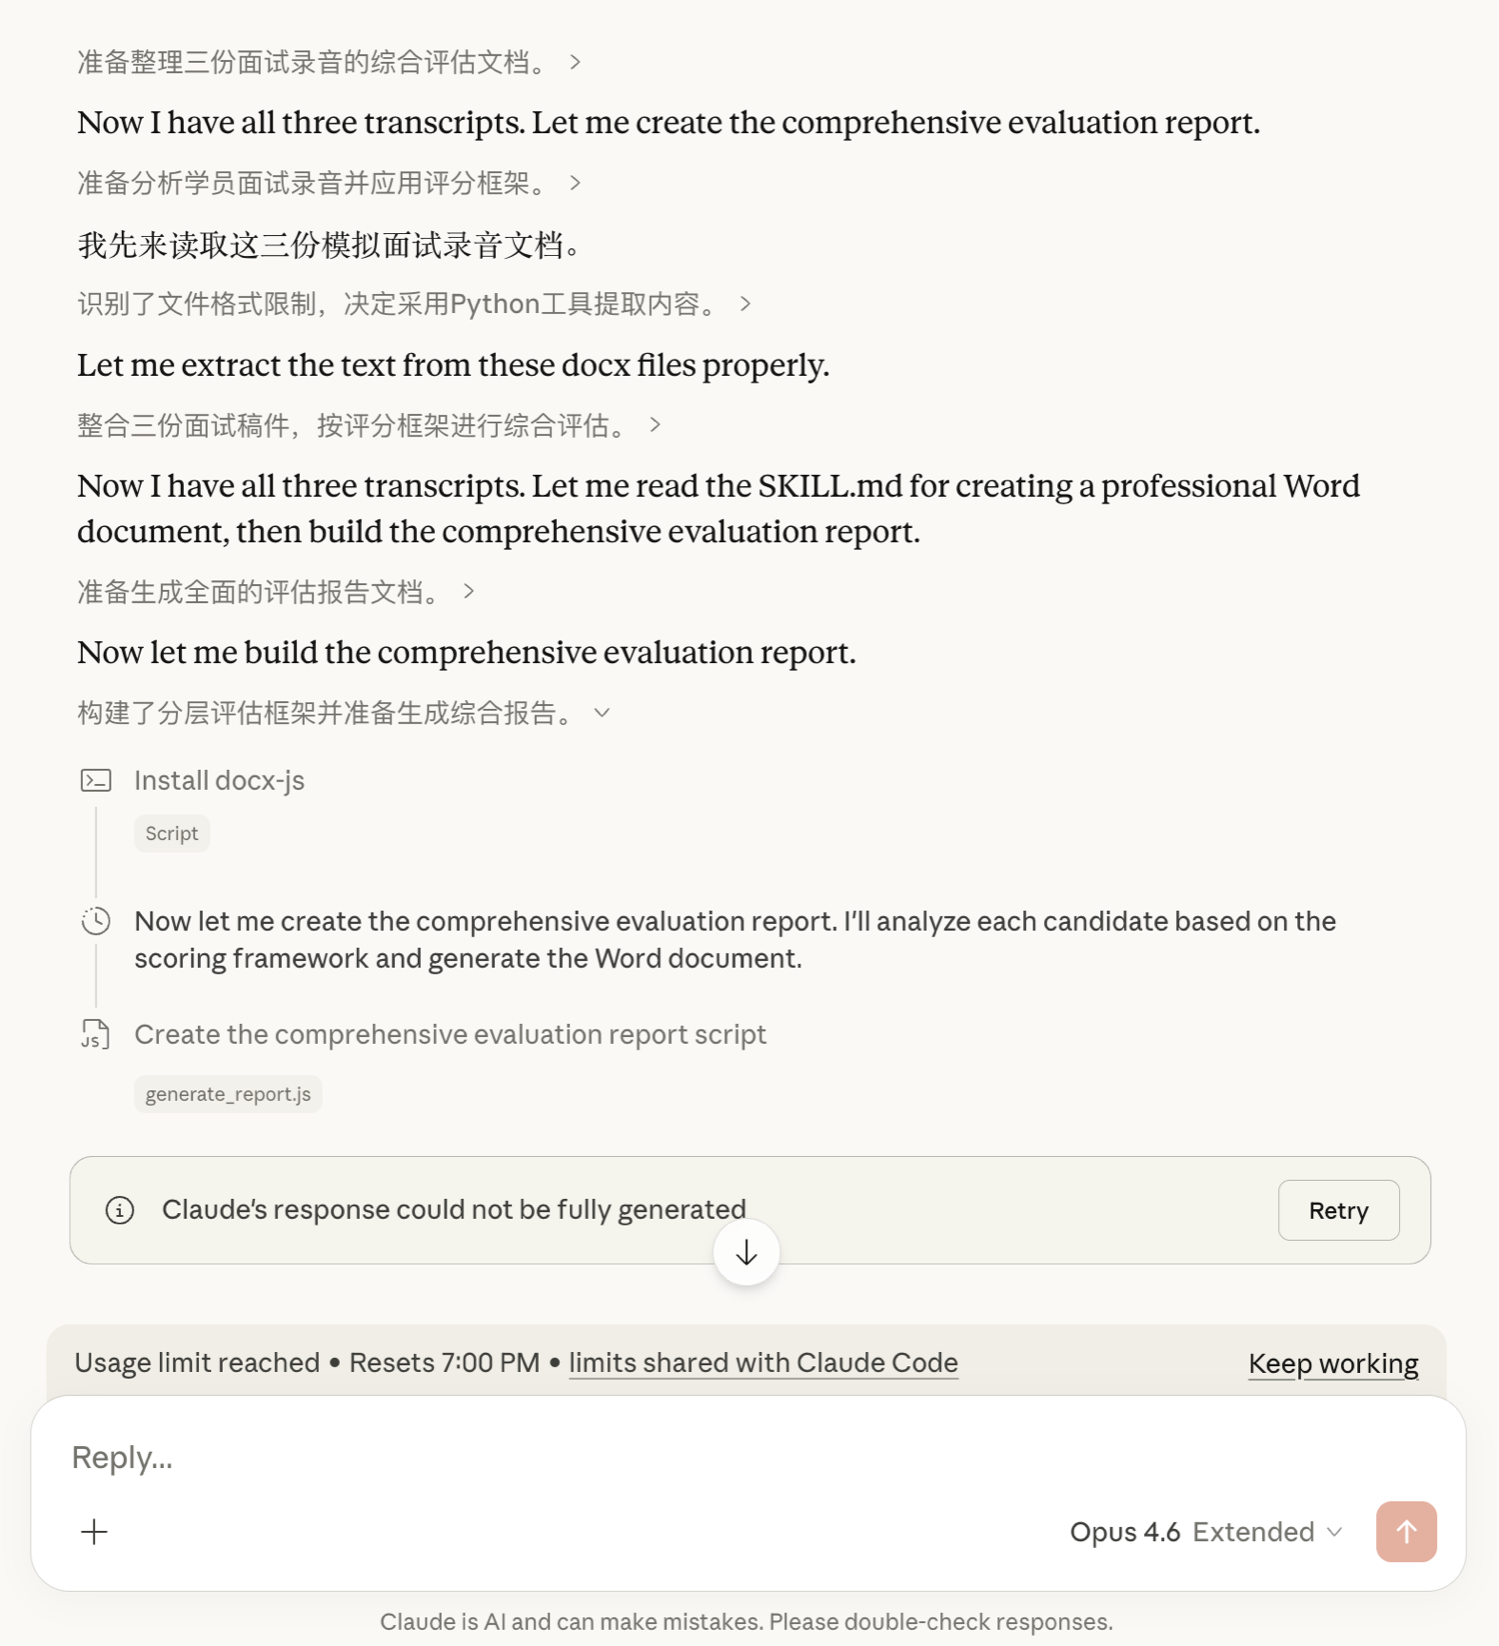Click the info icon in error banner
The height and width of the screenshot is (1646, 1499).
pos(120,1210)
